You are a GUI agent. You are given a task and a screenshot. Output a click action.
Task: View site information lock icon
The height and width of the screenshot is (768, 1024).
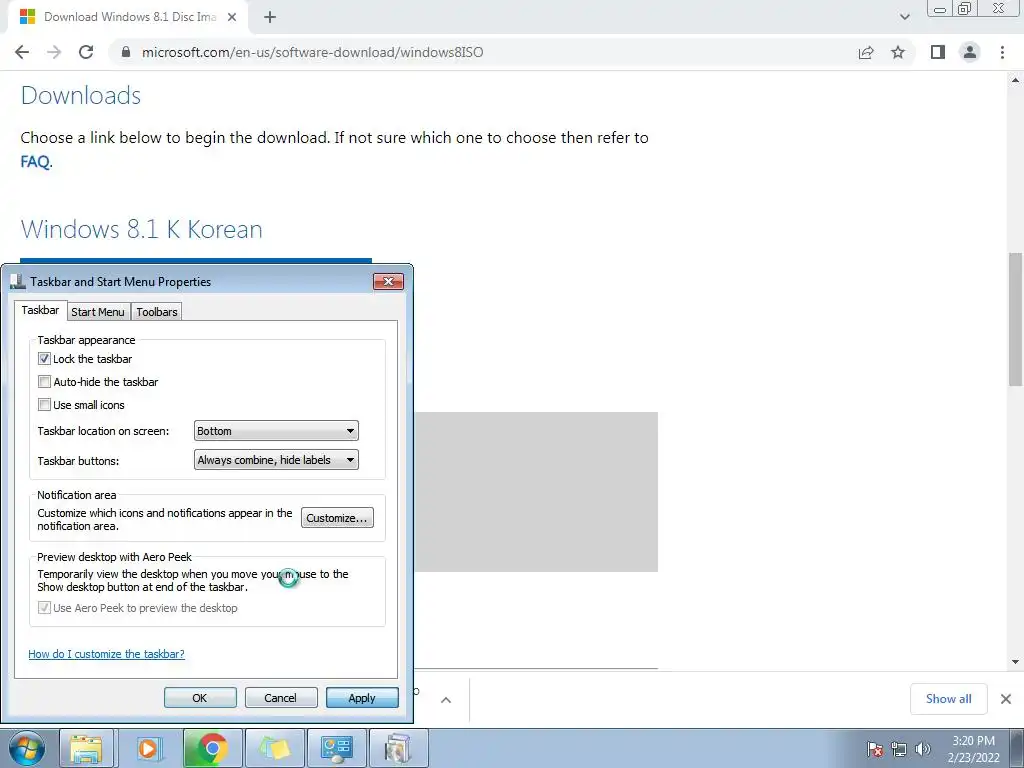[126, 52]
